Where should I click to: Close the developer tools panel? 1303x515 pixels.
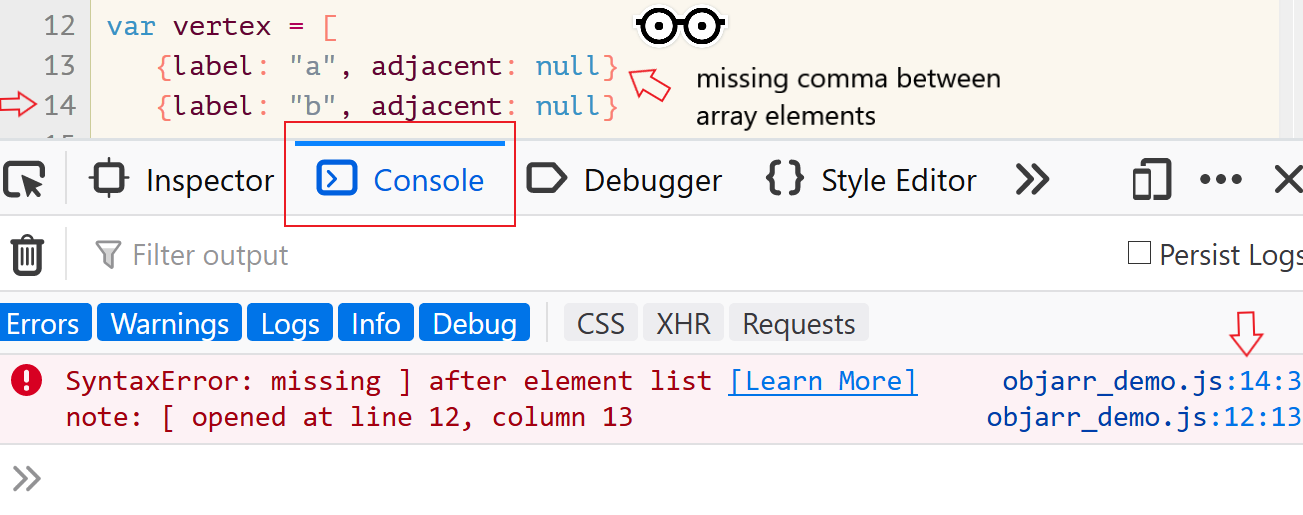[x=1288, y=180]
